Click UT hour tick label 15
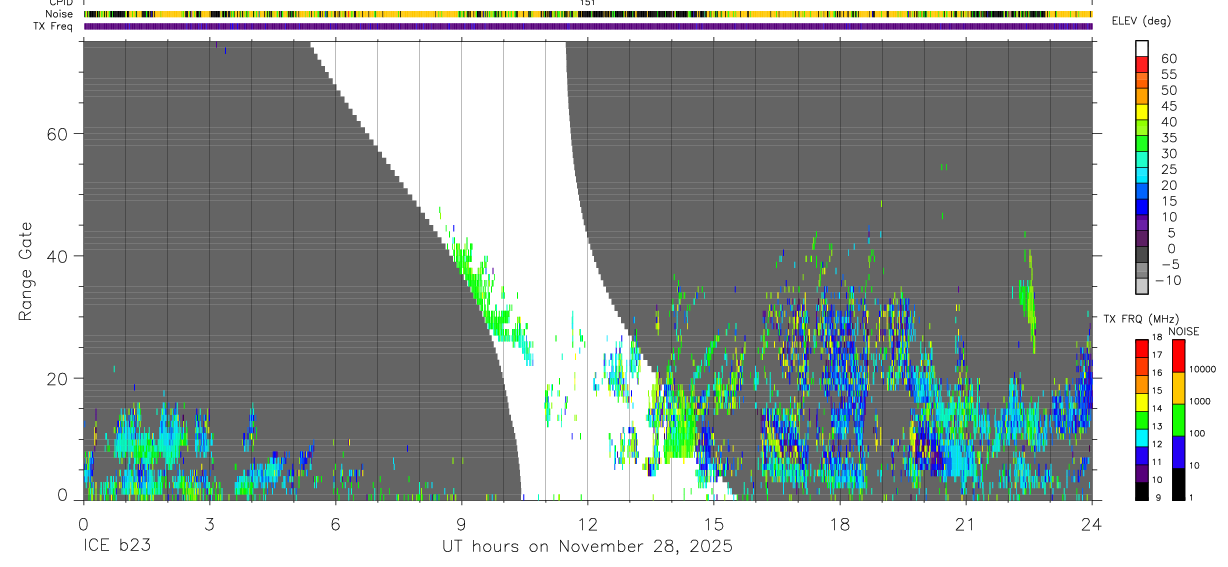Viewport: 1228px width, 567px height. (713, 523)
